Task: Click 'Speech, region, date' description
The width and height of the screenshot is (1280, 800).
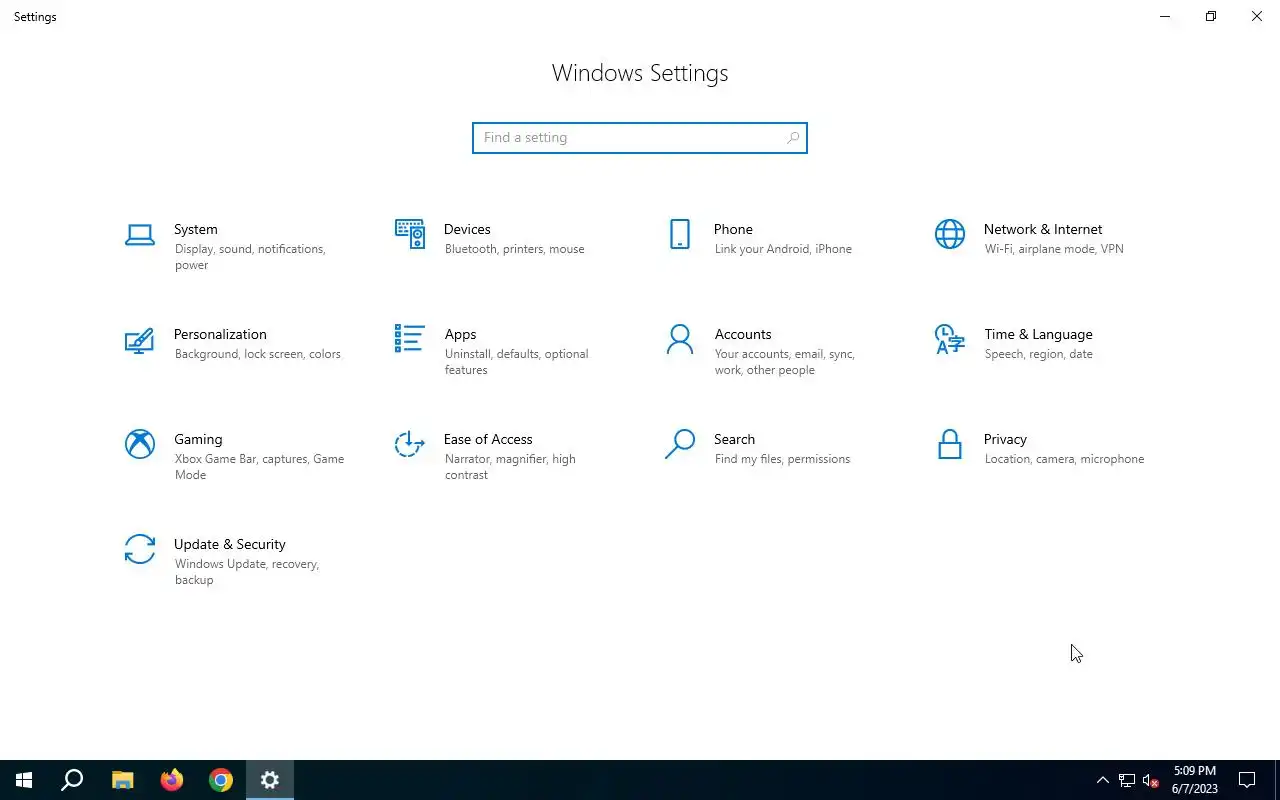Action: [1038, 354]
